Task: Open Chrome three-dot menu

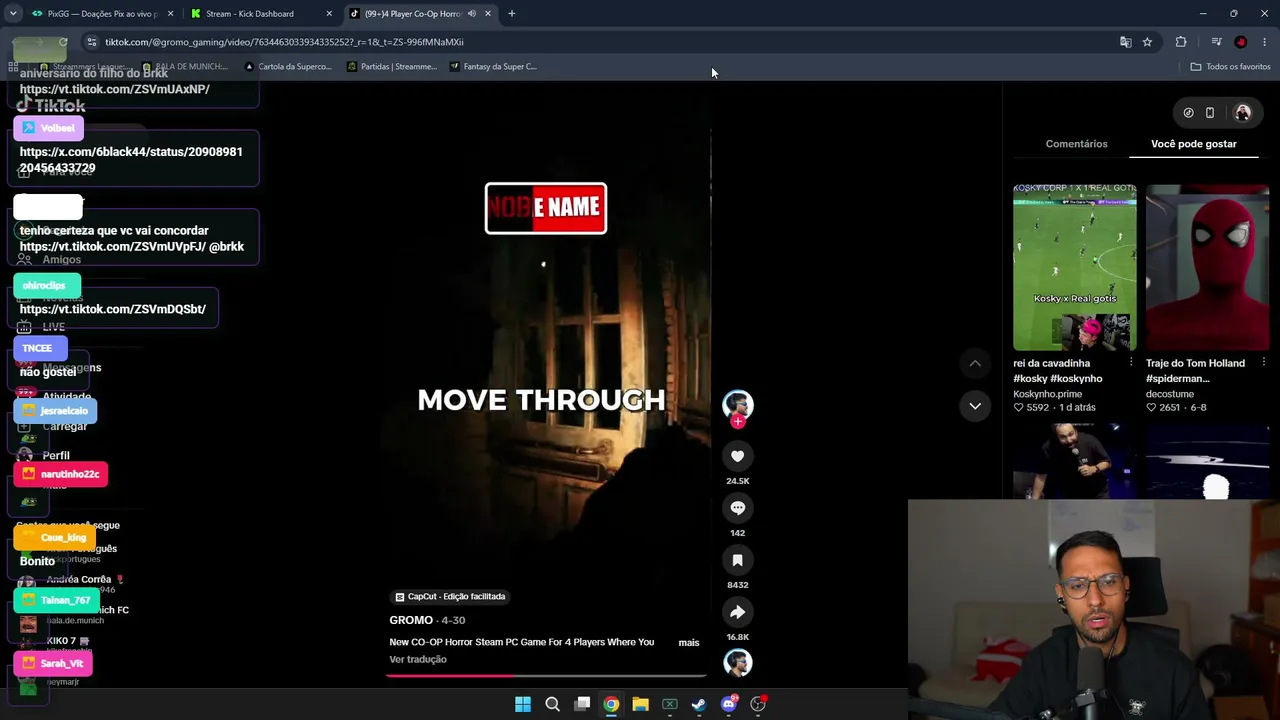Action: click(x=1265, y=42)
